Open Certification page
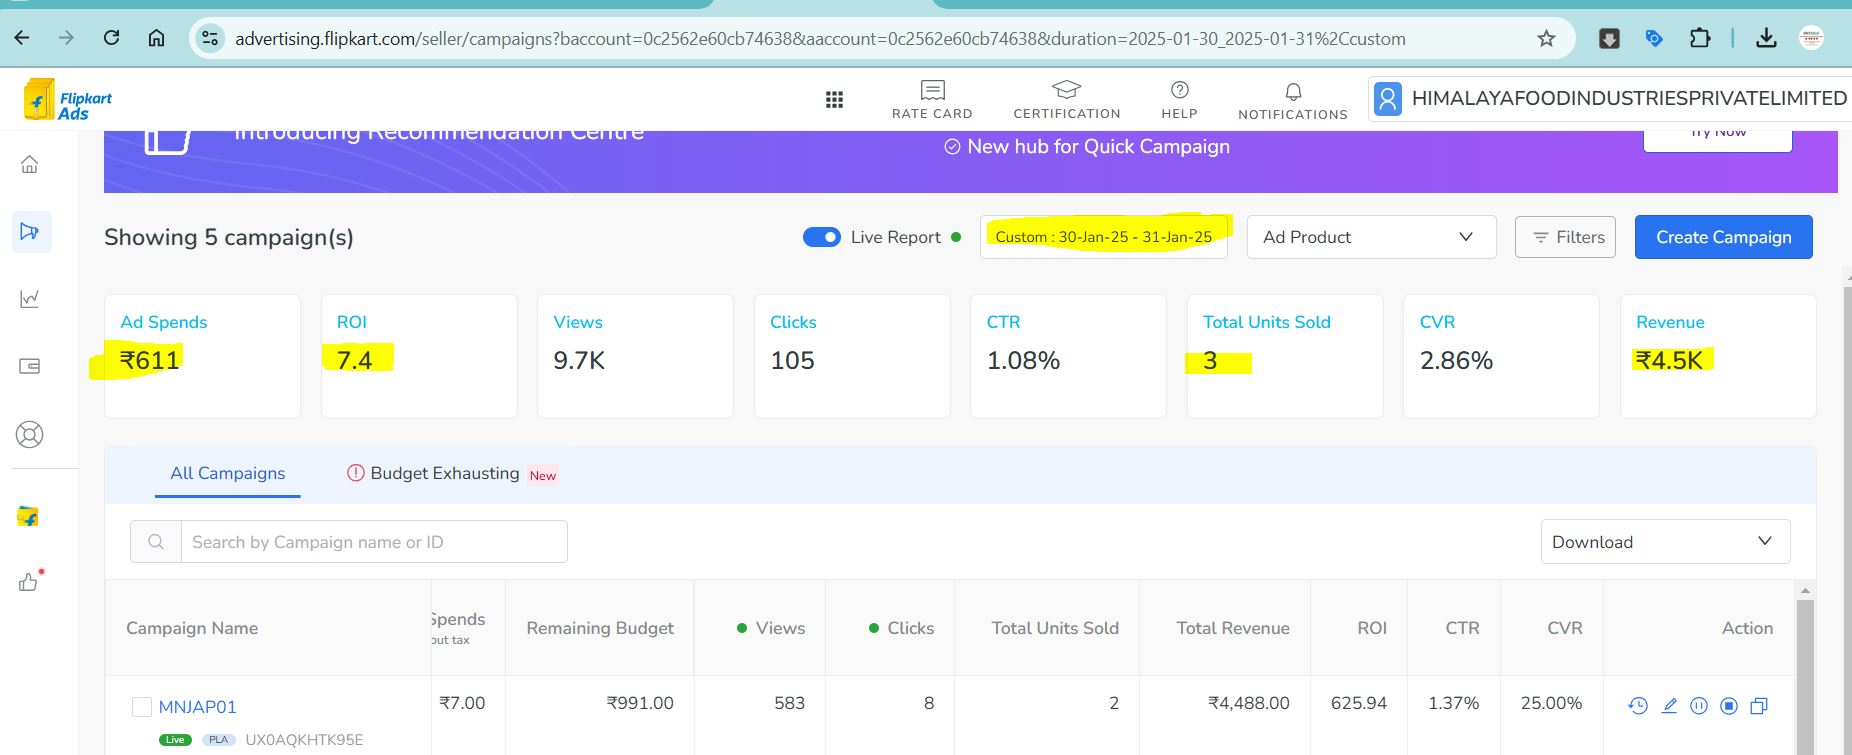The height and width of the screenshot is (755, 1852). (x=1067, y=100)
